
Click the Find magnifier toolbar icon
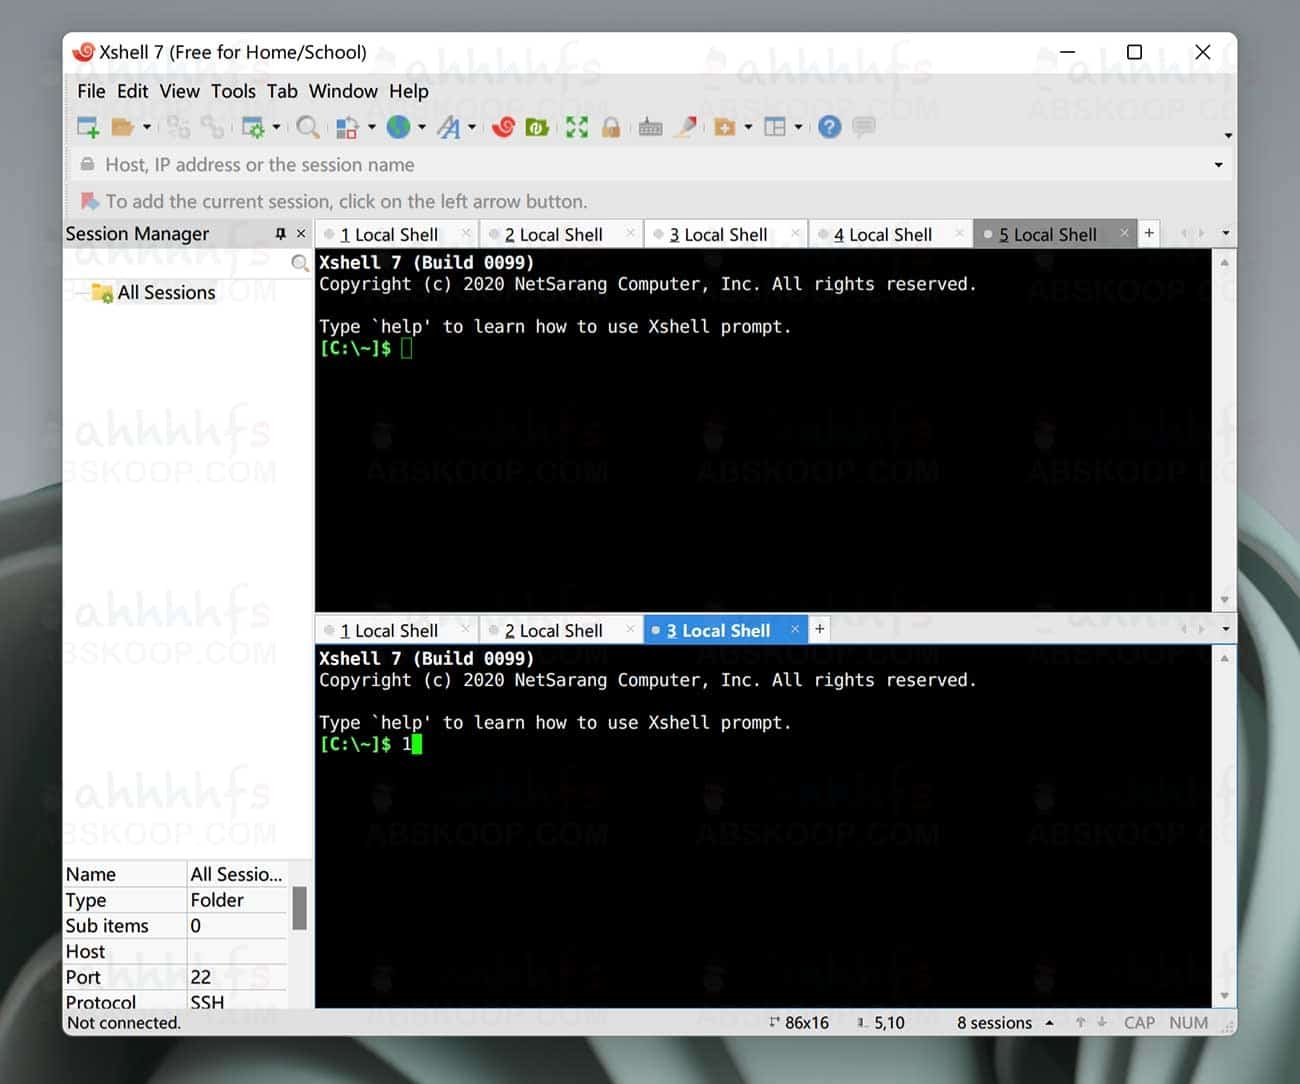point(308,127)
